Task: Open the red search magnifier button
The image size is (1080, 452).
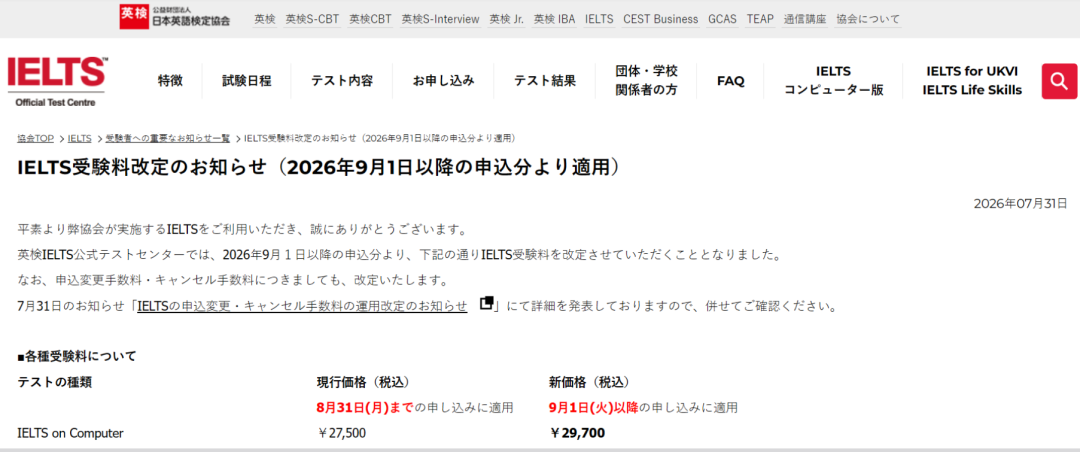Action: 1059,81
